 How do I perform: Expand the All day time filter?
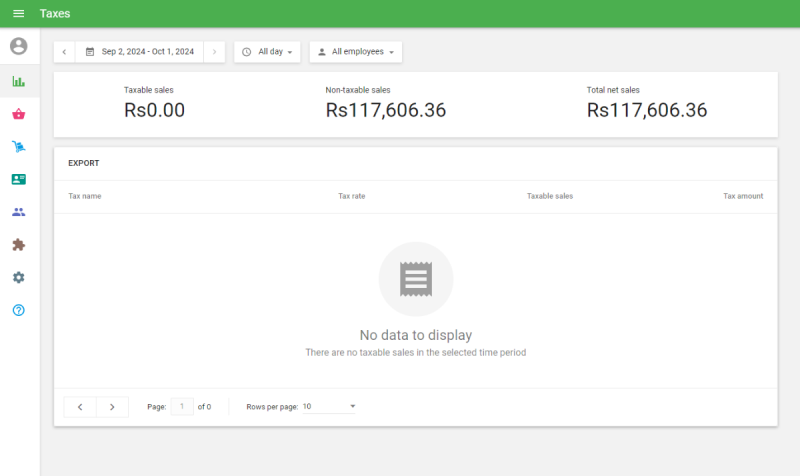point(267,52)
